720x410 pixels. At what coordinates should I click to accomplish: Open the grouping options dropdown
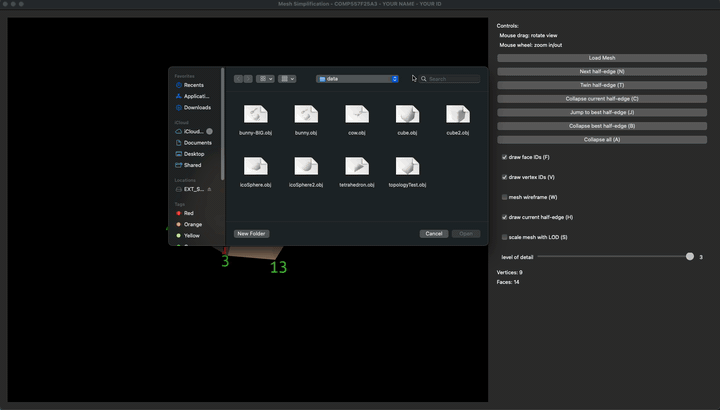[287, 79]
